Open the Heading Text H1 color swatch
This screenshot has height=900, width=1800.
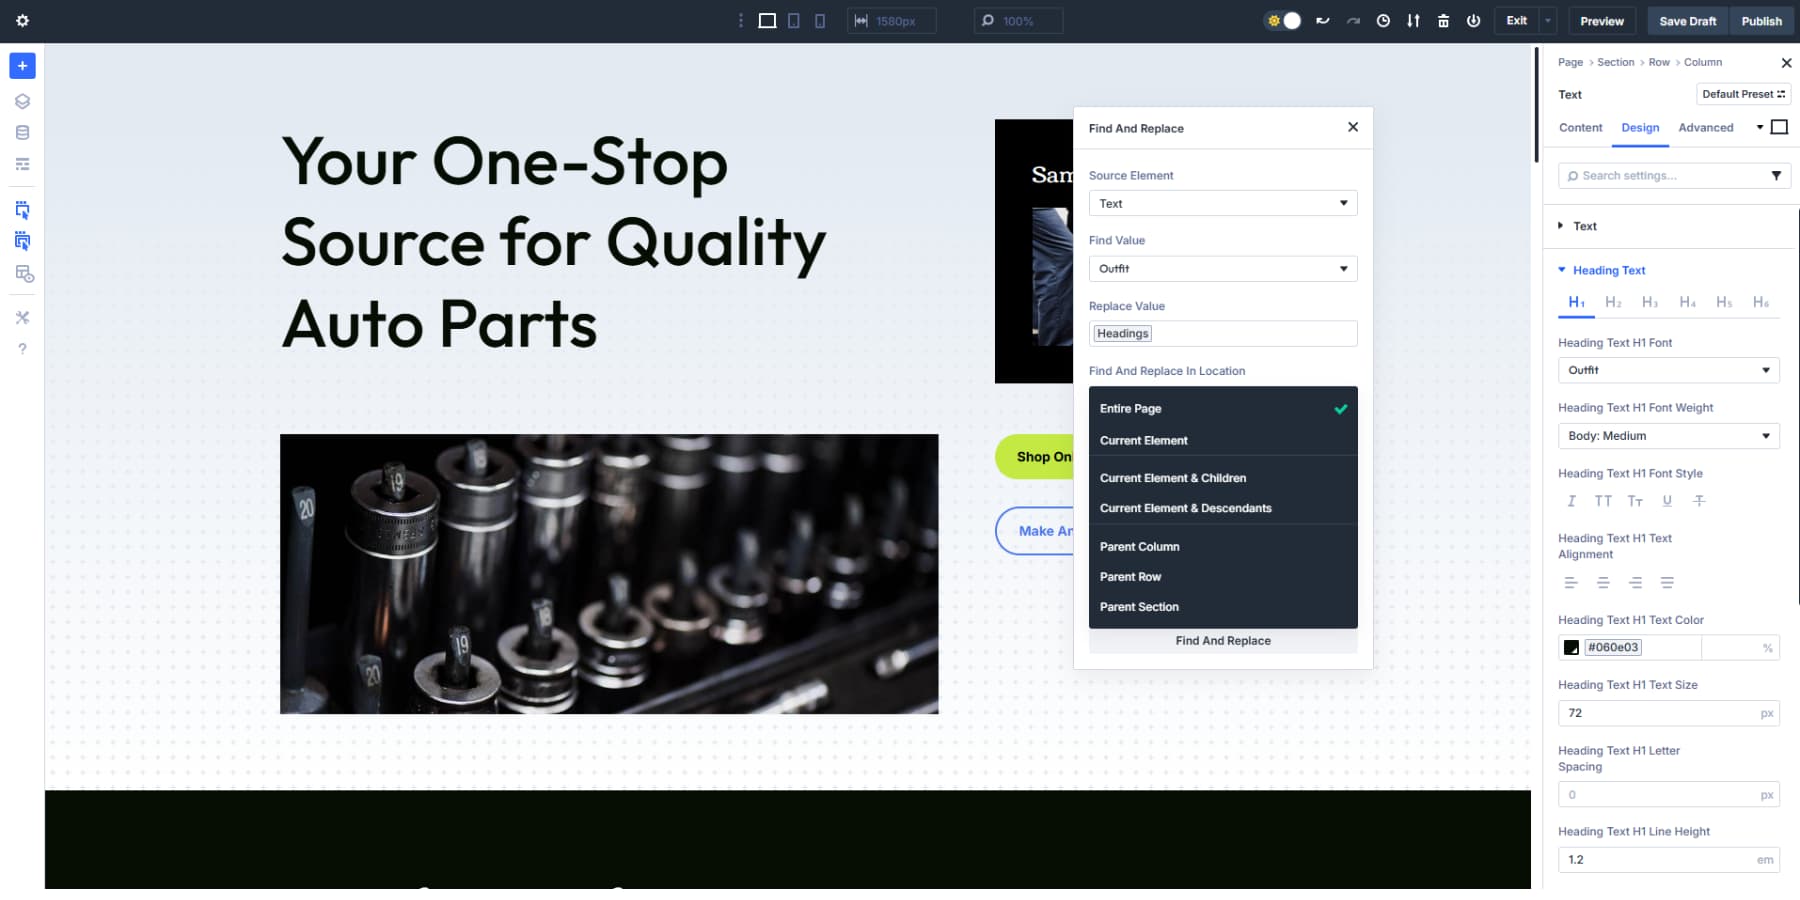[x=1570, y=647]
